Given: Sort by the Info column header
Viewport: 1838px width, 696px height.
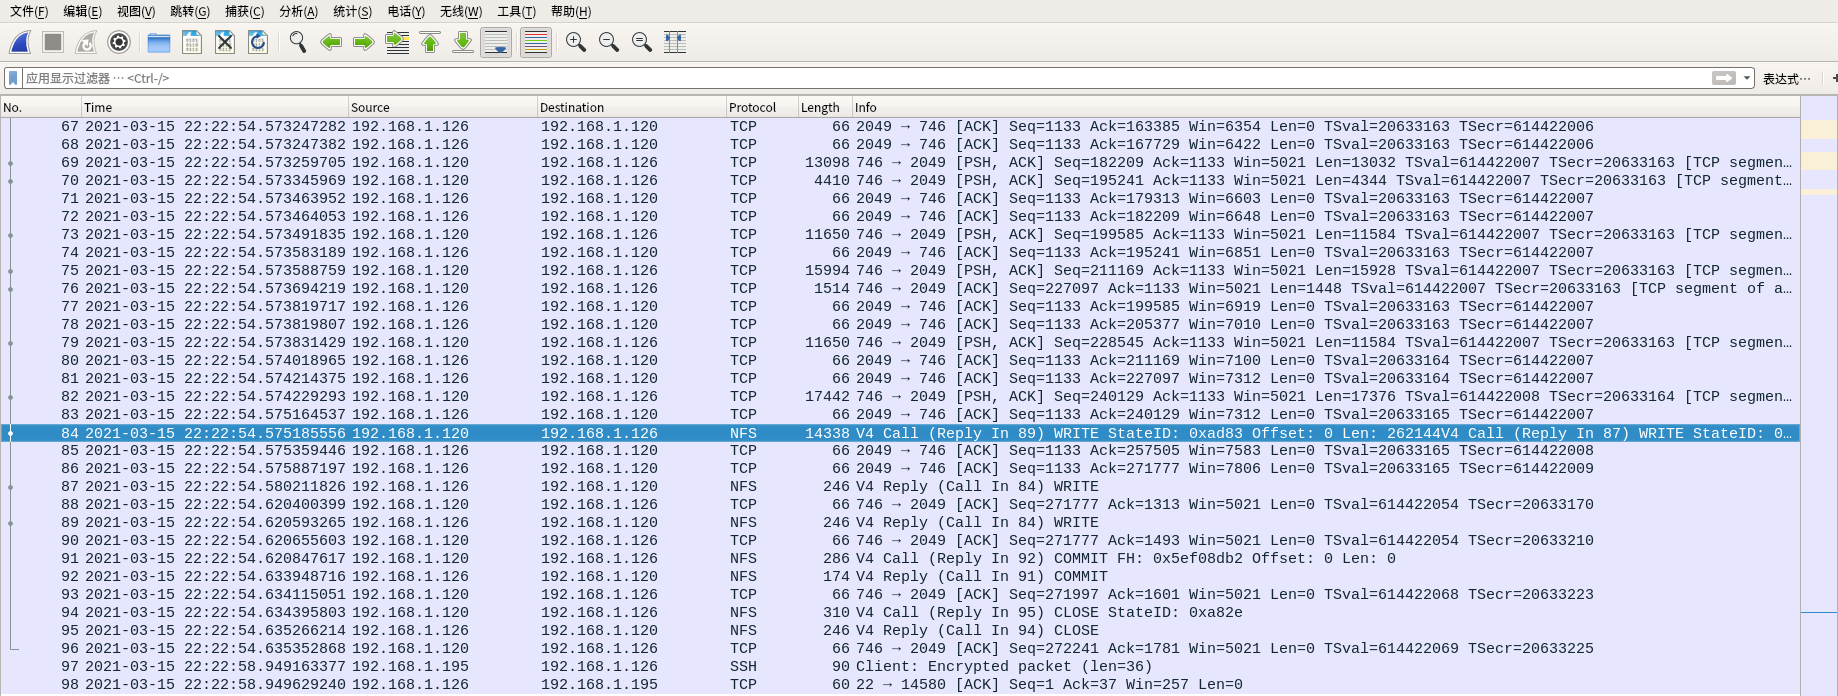Looking at the screenshot, I should (x=1325, y=107).
